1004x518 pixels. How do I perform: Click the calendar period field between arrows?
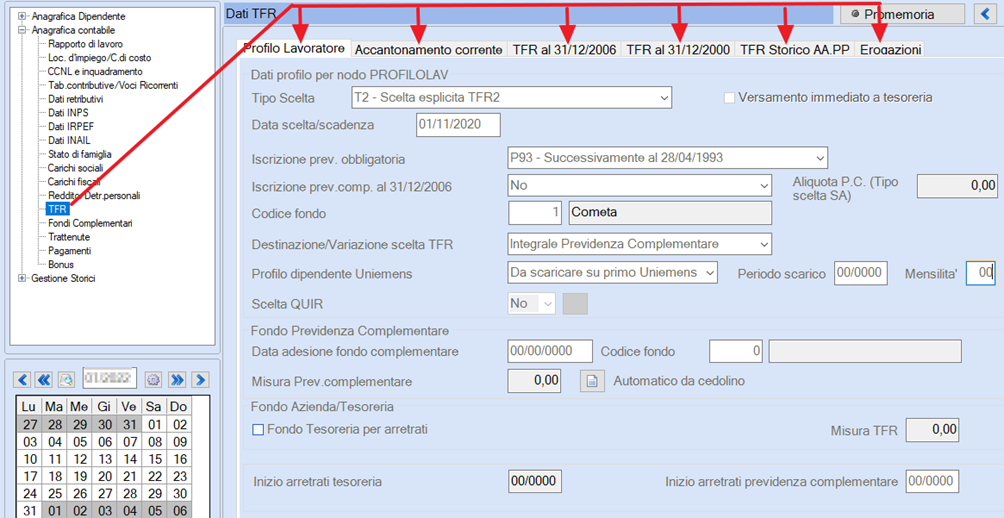109,379
